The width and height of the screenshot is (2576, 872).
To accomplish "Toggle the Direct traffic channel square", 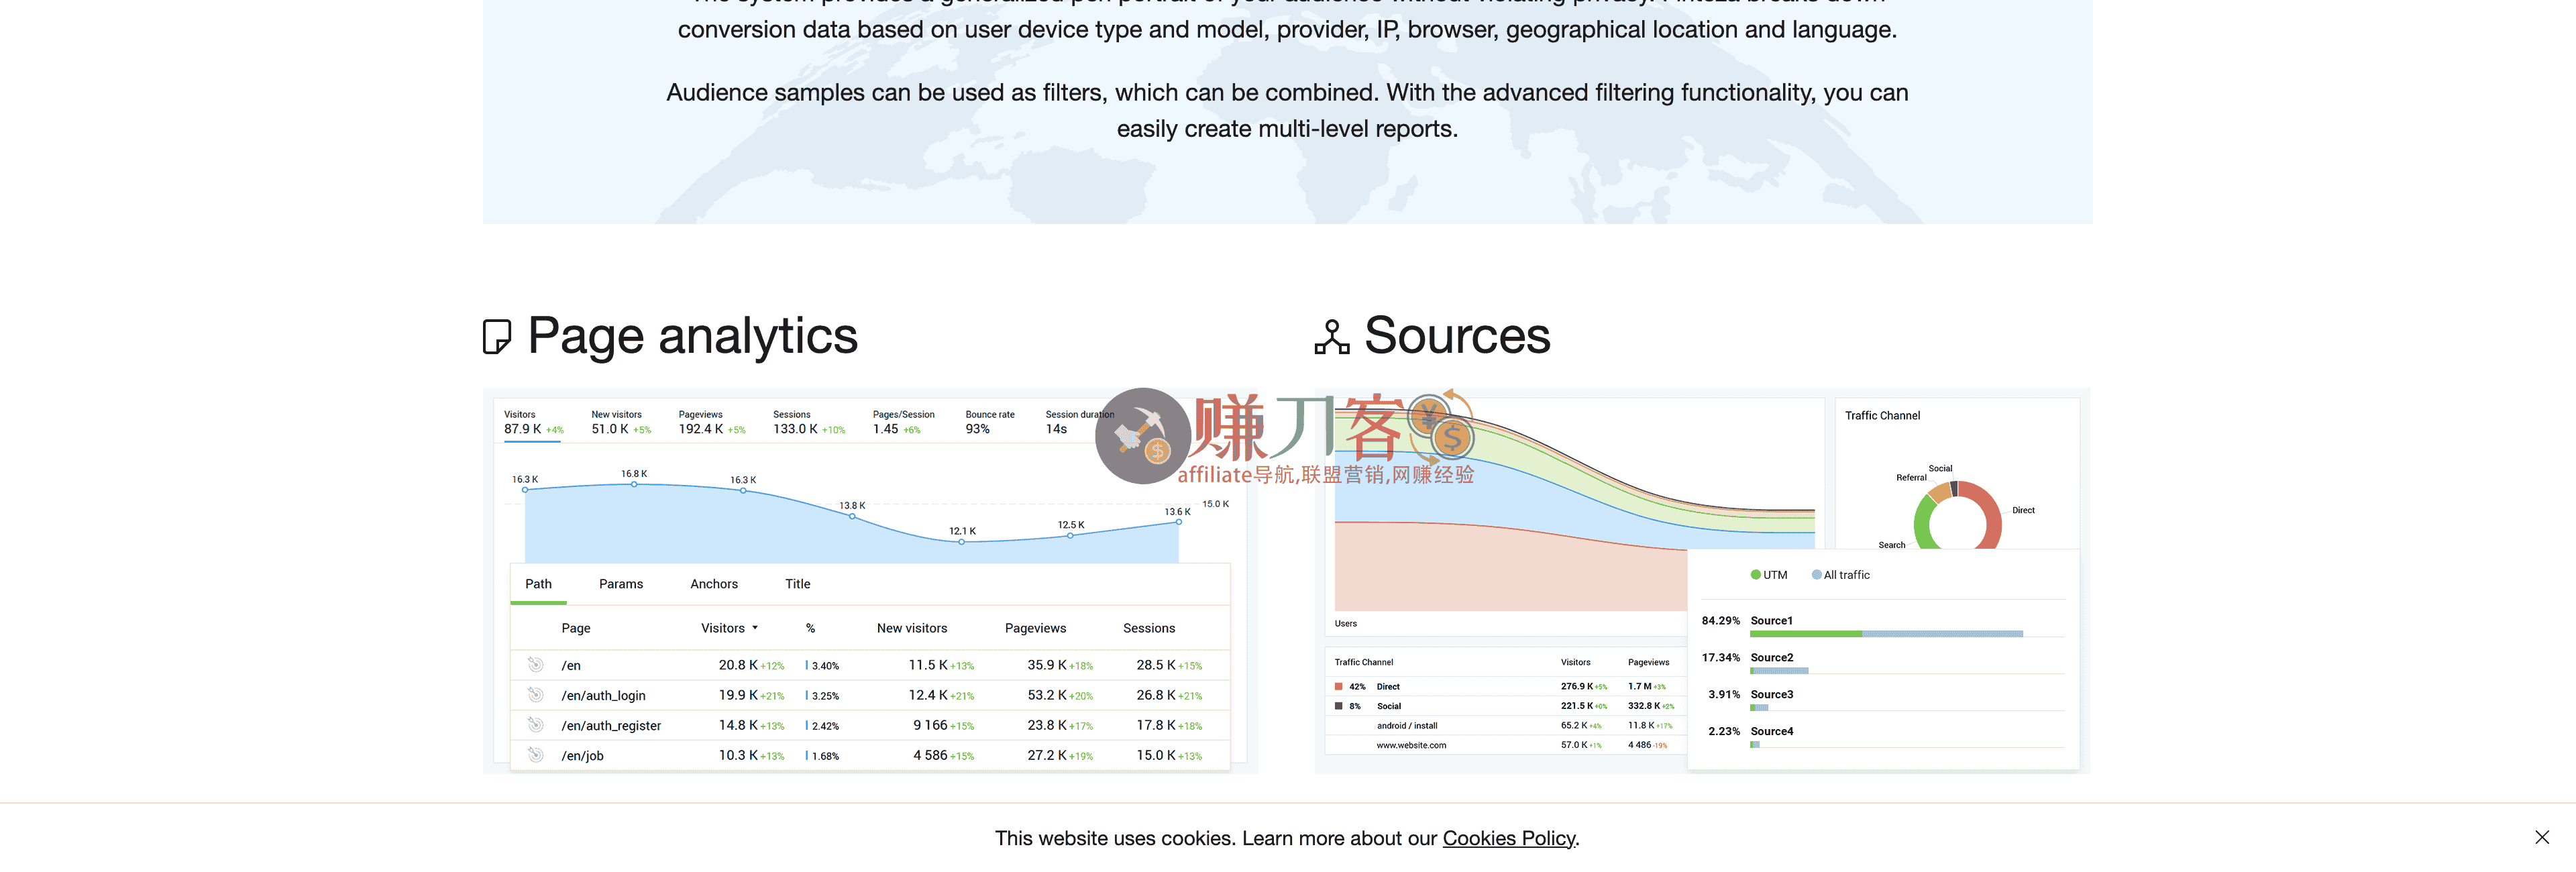I will [x=1338, y=687].
